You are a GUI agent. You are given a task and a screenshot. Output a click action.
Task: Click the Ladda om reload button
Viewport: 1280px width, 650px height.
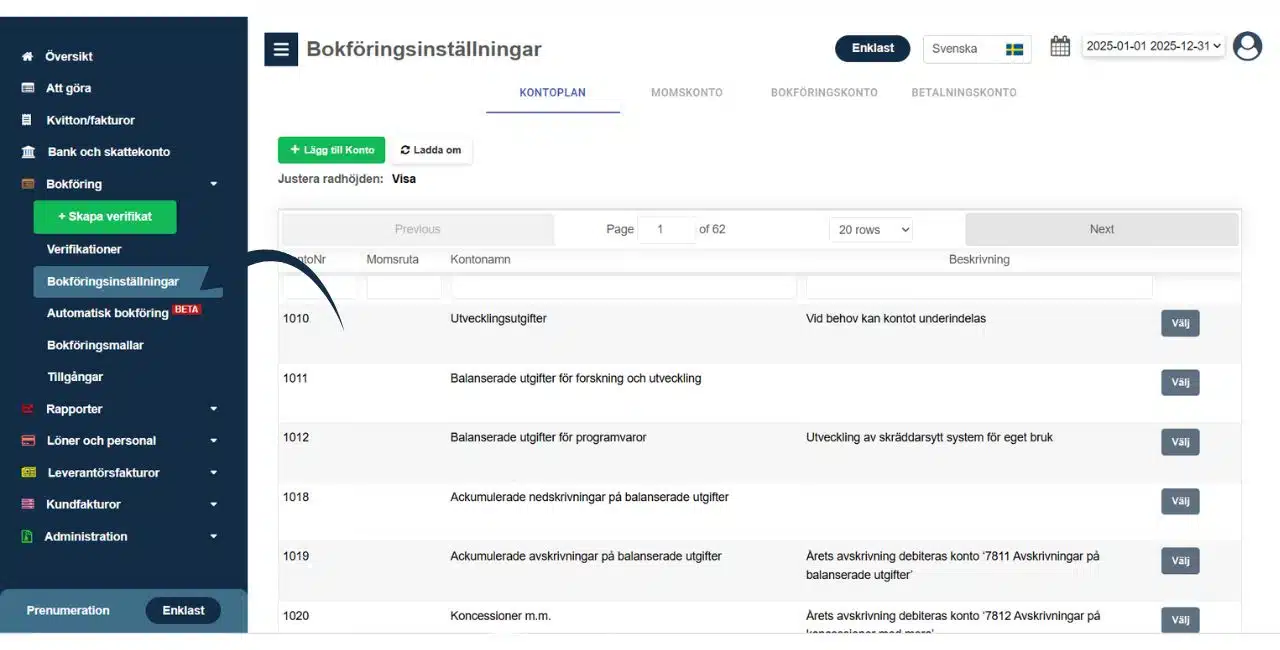[x=431, y=150]
